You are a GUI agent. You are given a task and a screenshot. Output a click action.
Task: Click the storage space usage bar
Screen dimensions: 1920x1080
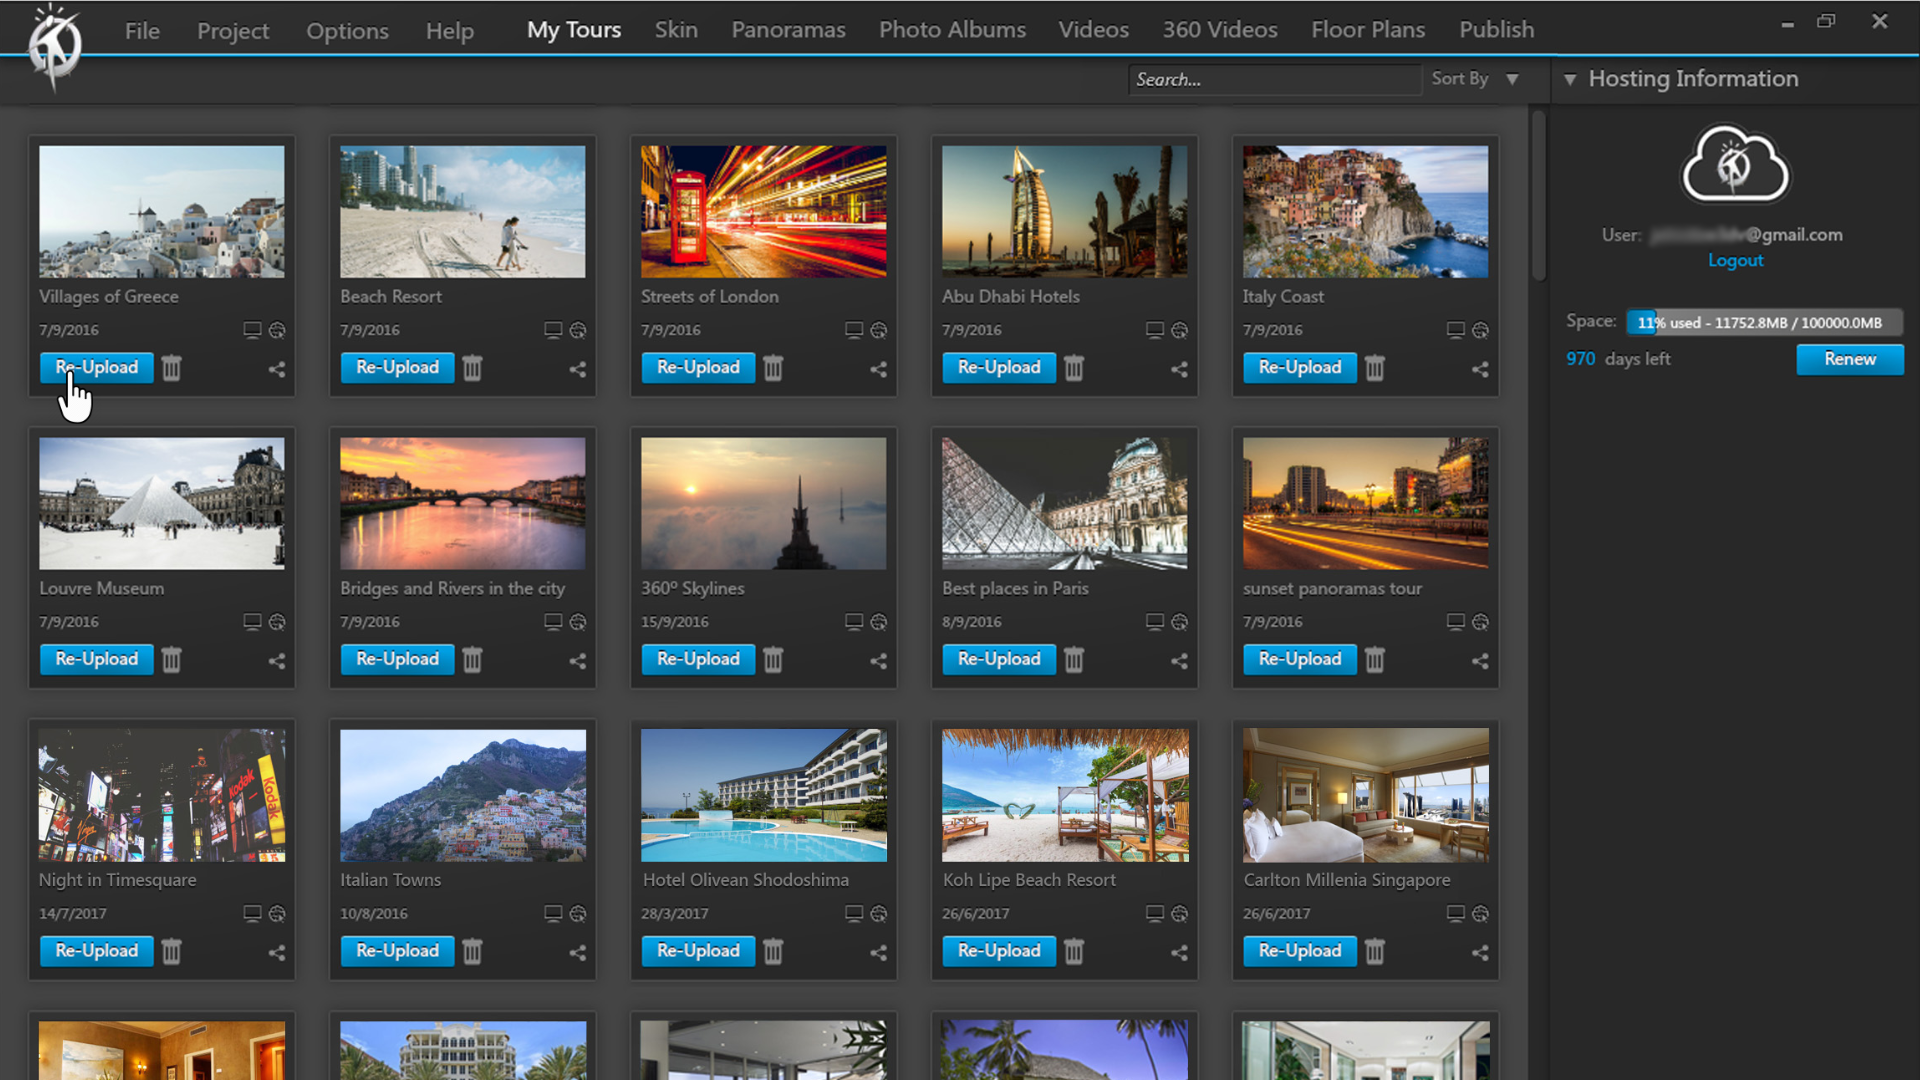1764,323
